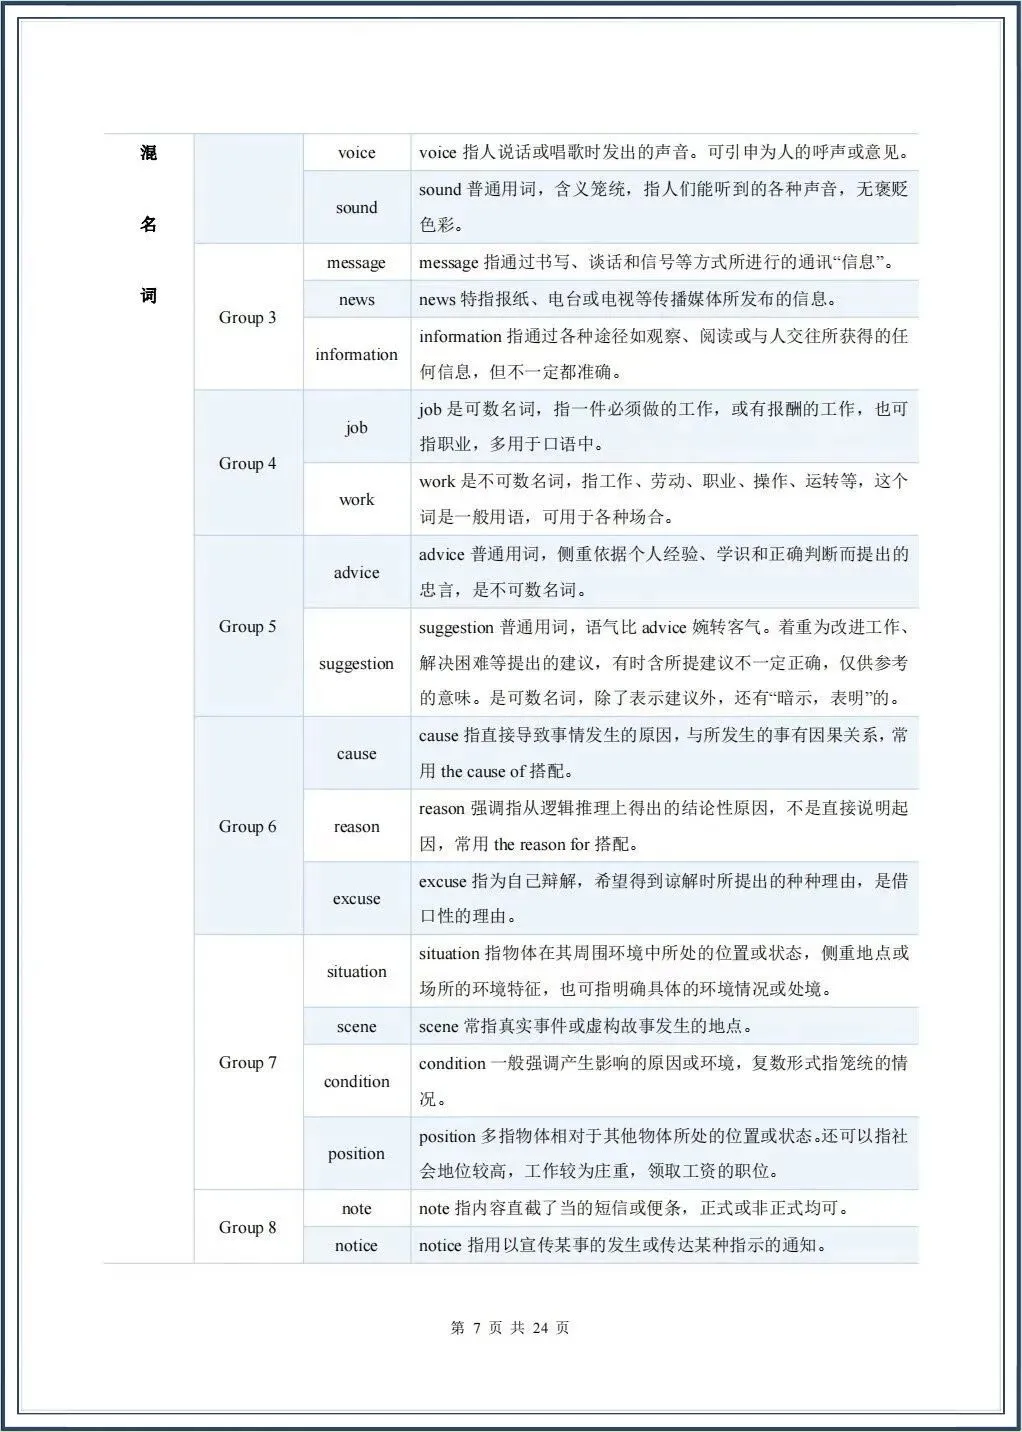This screenshot has height=1432, width=1022.
Task: Select the 'news' cell in Group 3
Action: [357, 299]
